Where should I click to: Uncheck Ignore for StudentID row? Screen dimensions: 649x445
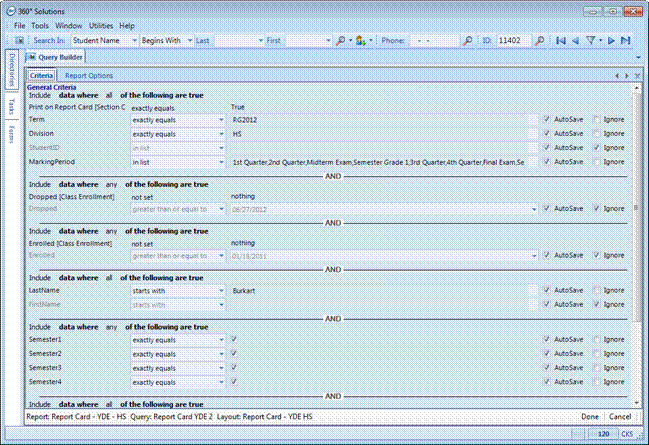pyautogui.click(x=596, y=148)
